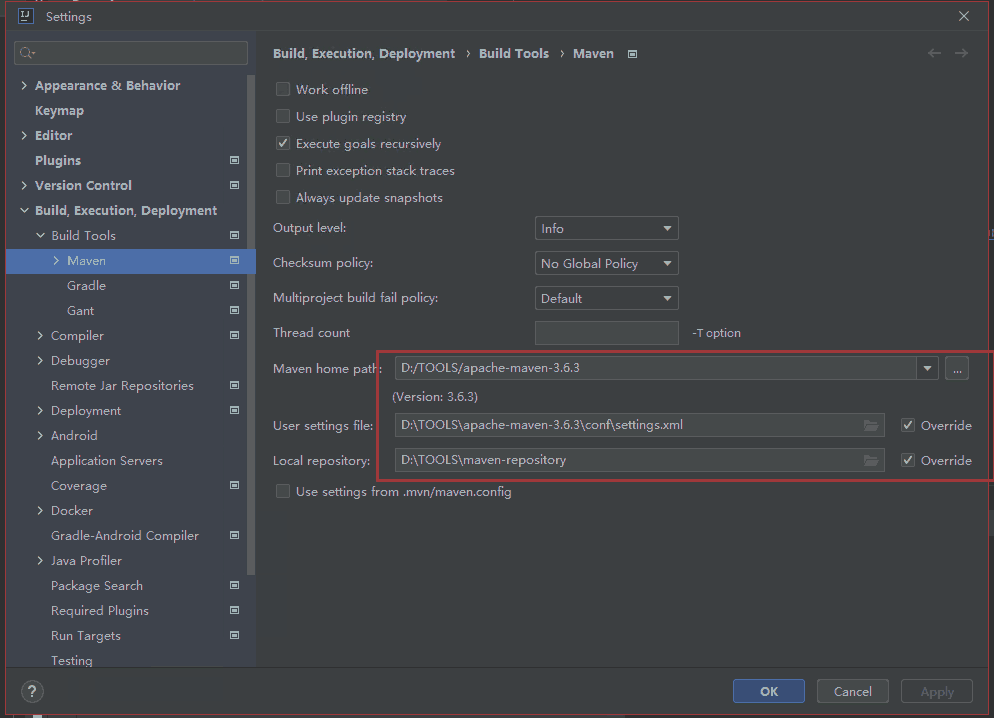Open the Checksum policy dropdown
Image resolution: width=994 pixels, height=718 pixels.
[607, 263]
